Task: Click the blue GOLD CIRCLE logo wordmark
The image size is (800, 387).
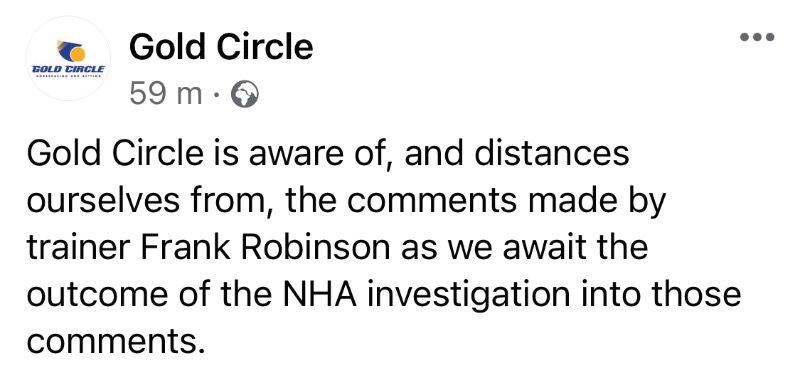Action: (68, 68)
